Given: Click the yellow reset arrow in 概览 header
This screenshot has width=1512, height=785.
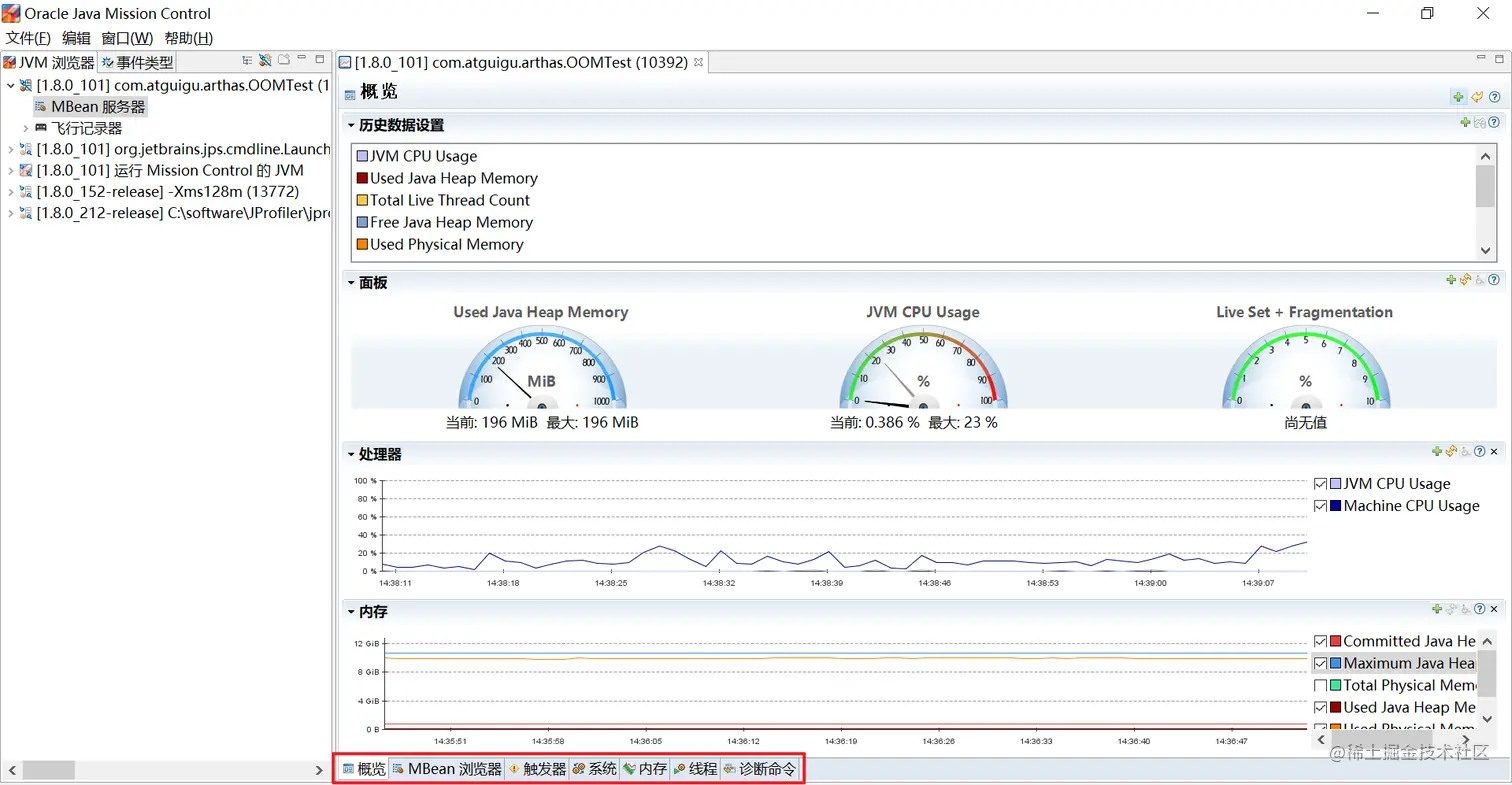Looking at the screenshot, I should pos(1477,97).
